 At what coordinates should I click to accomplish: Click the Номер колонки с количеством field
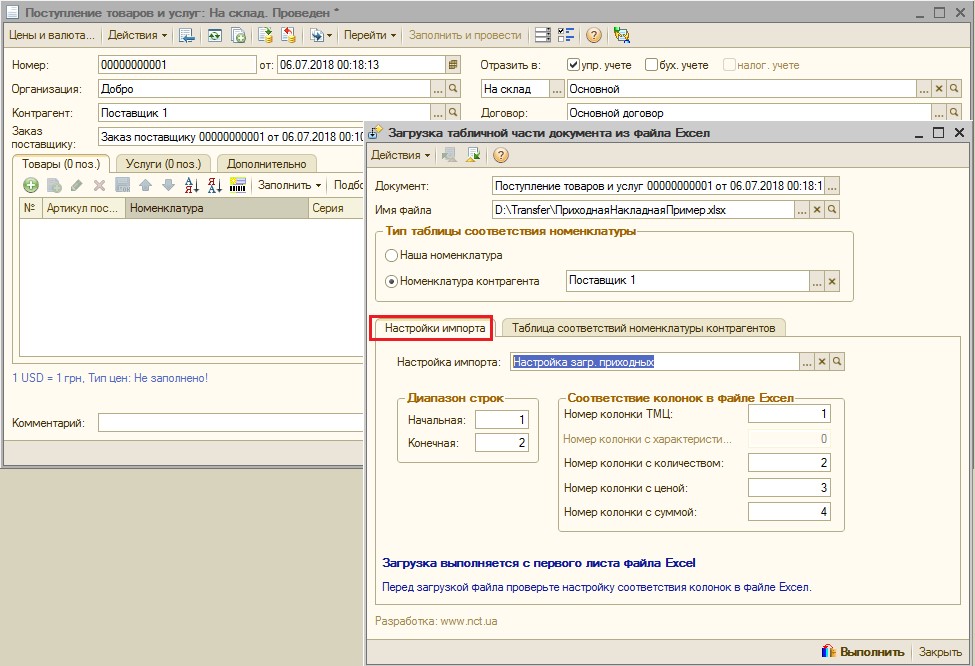pos(789,463)
